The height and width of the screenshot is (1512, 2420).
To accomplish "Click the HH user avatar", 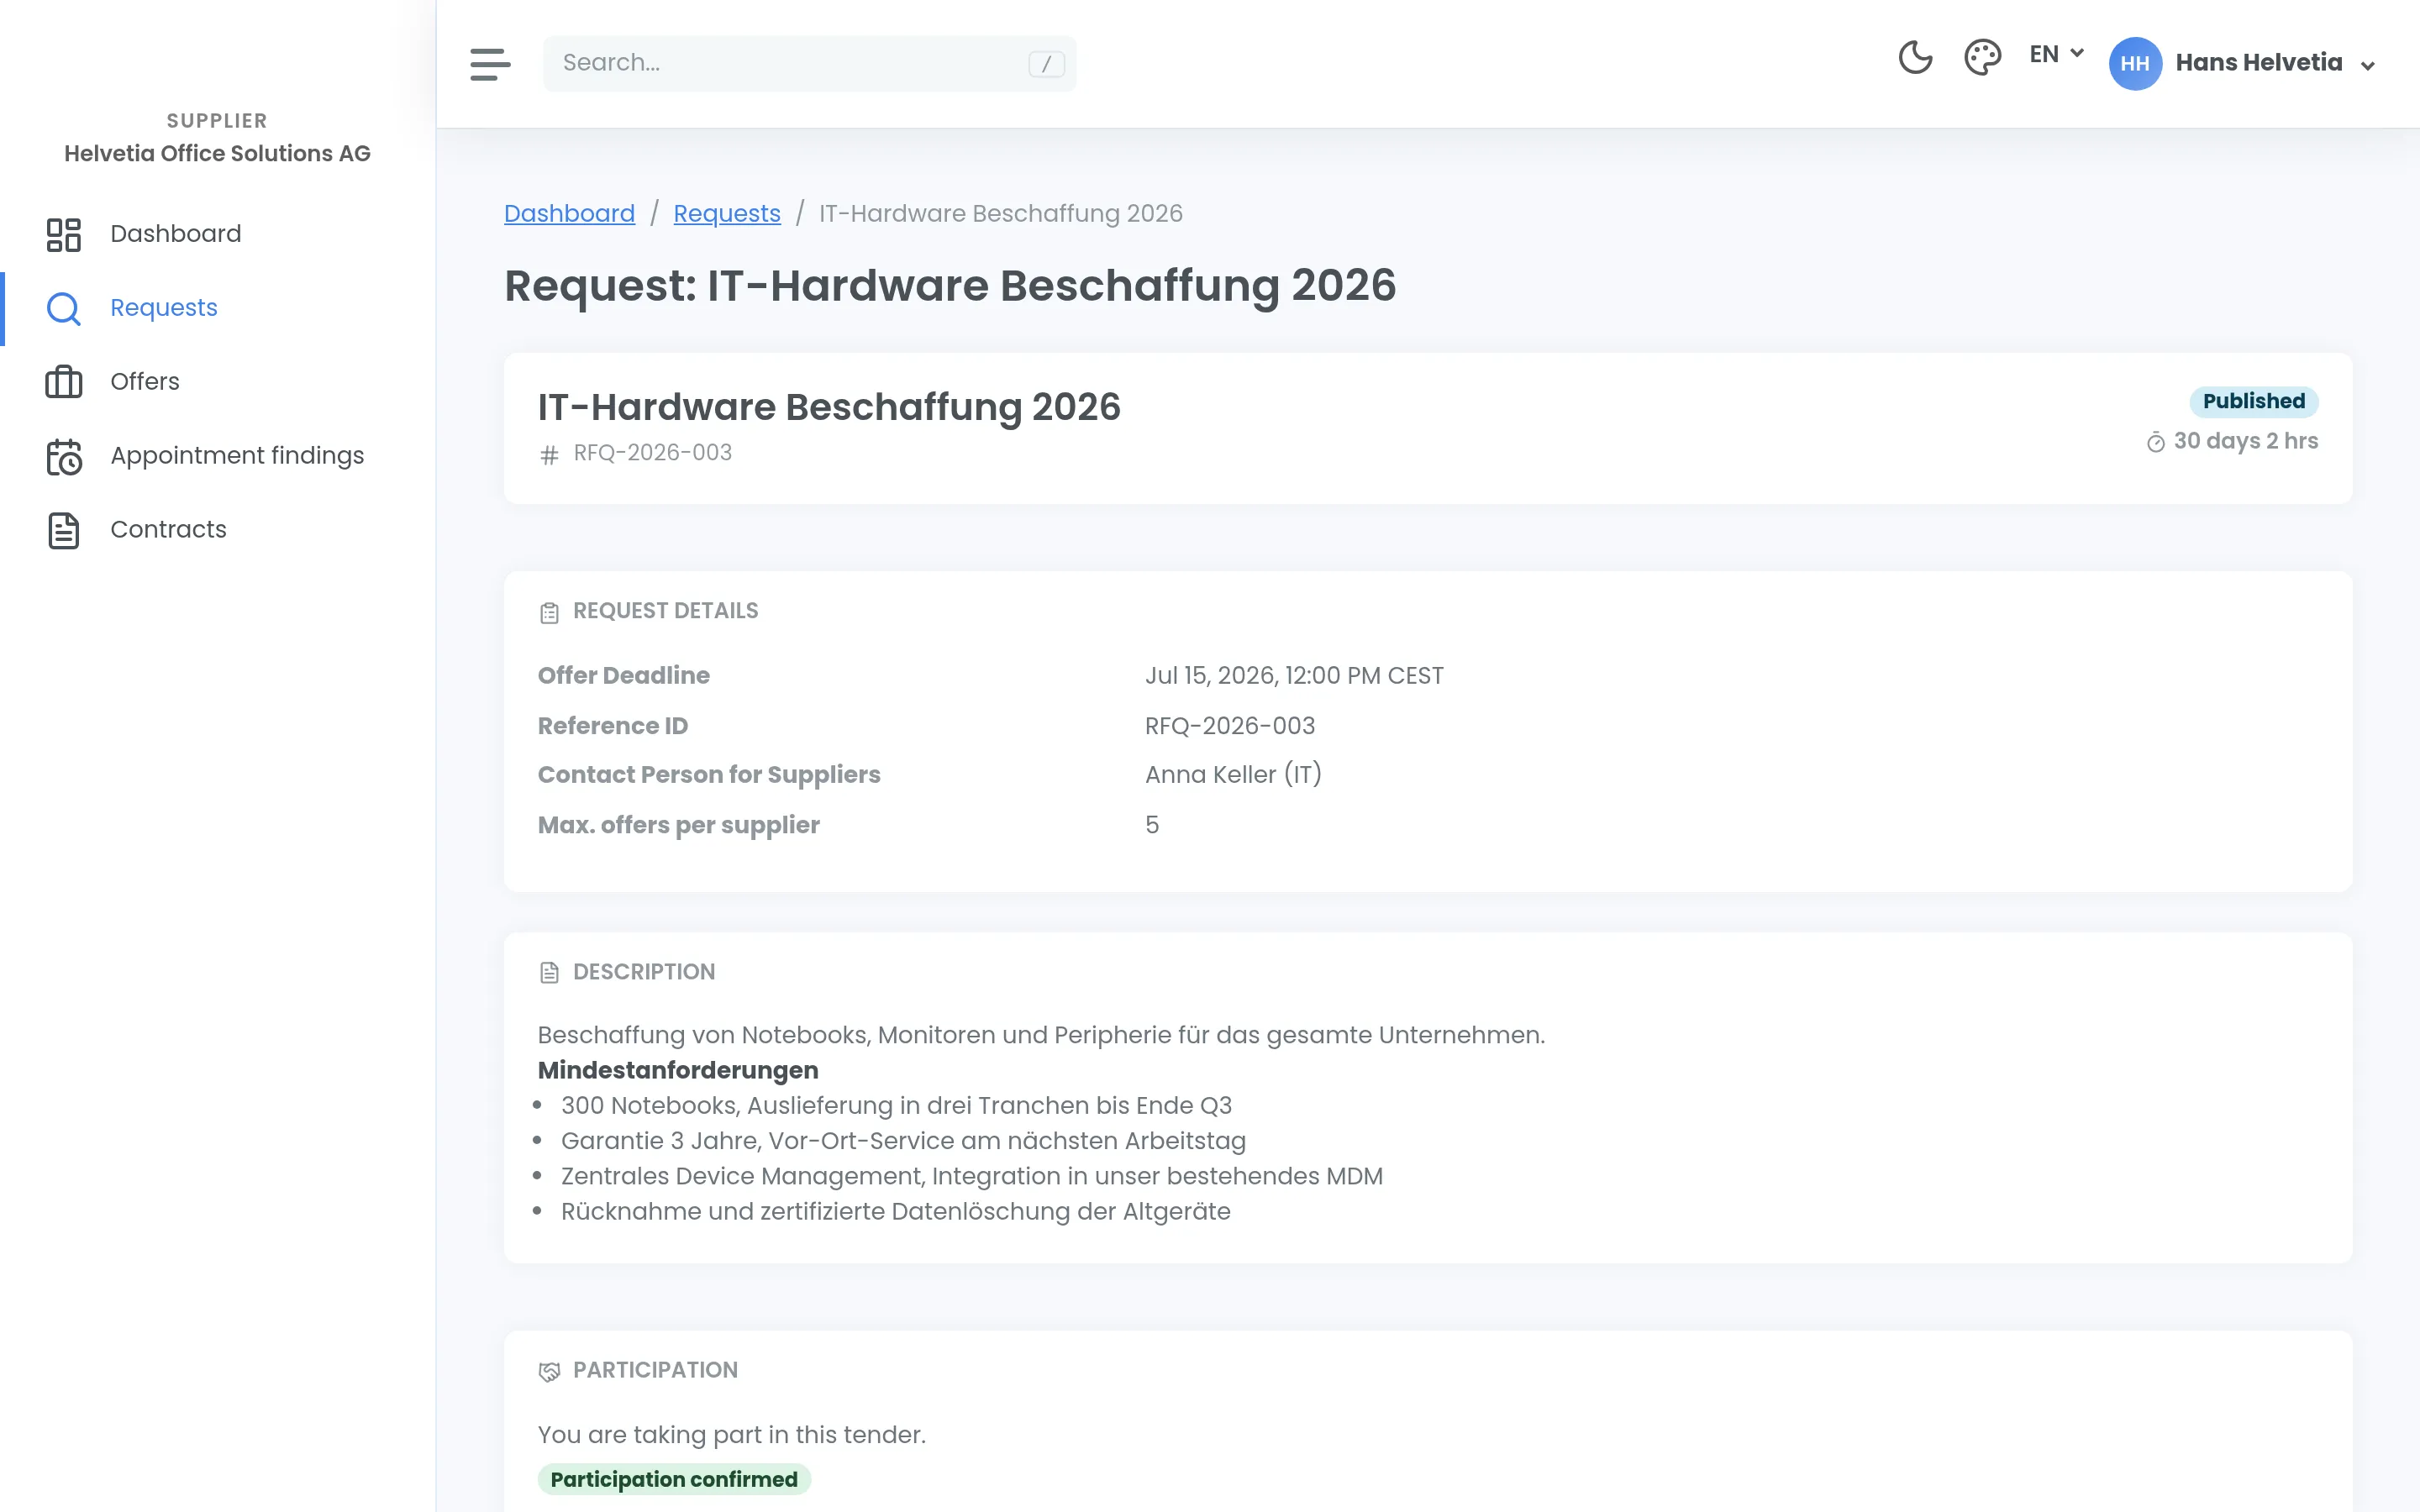I will point(2135,63).
